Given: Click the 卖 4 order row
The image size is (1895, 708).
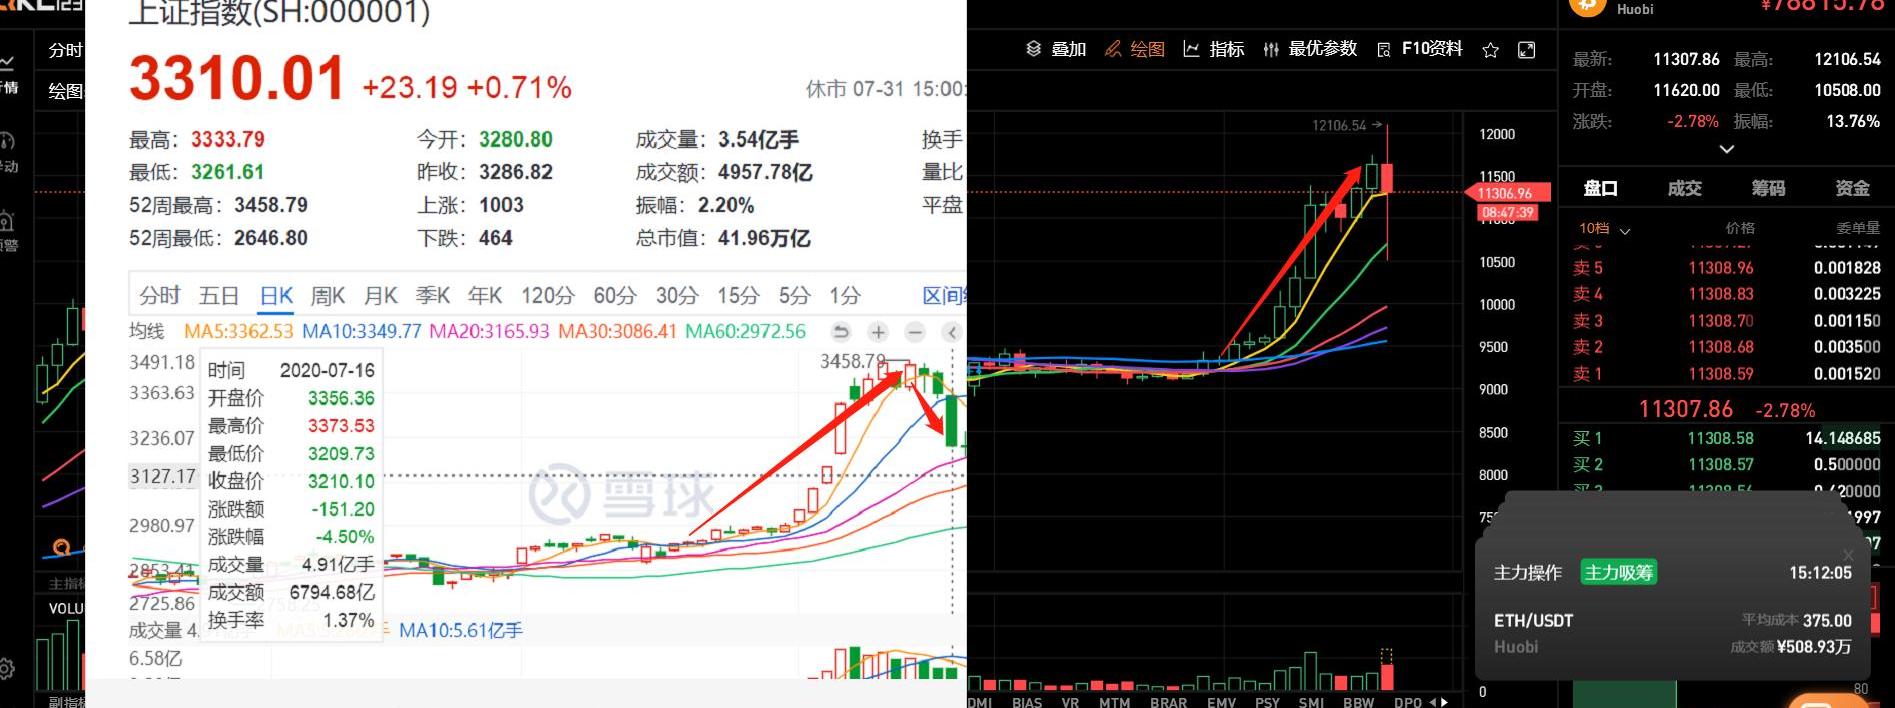Looking at the screenshot, I should pos(1726,294).
